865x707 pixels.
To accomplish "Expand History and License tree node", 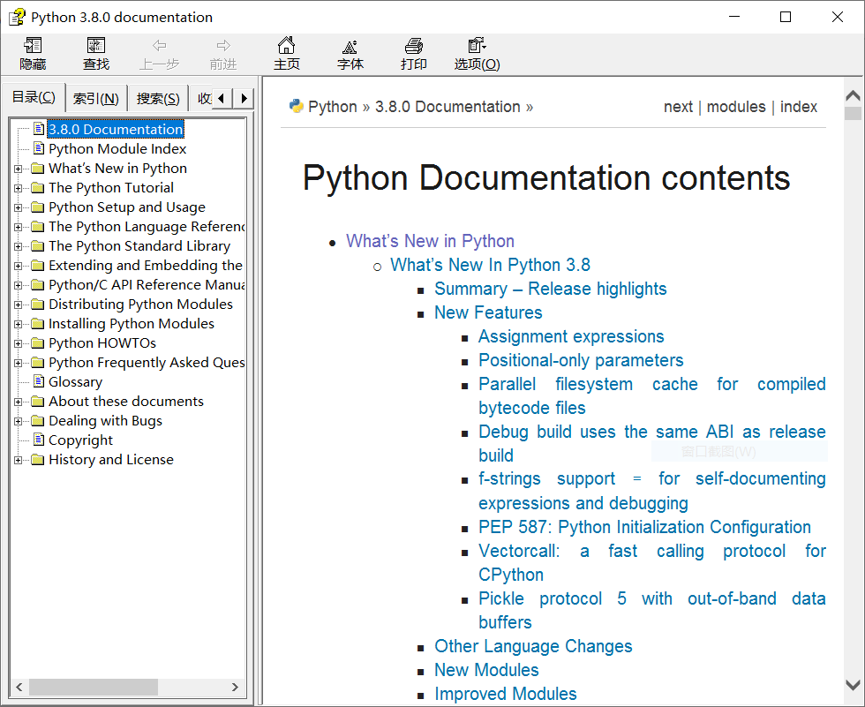I will point(18,460).
